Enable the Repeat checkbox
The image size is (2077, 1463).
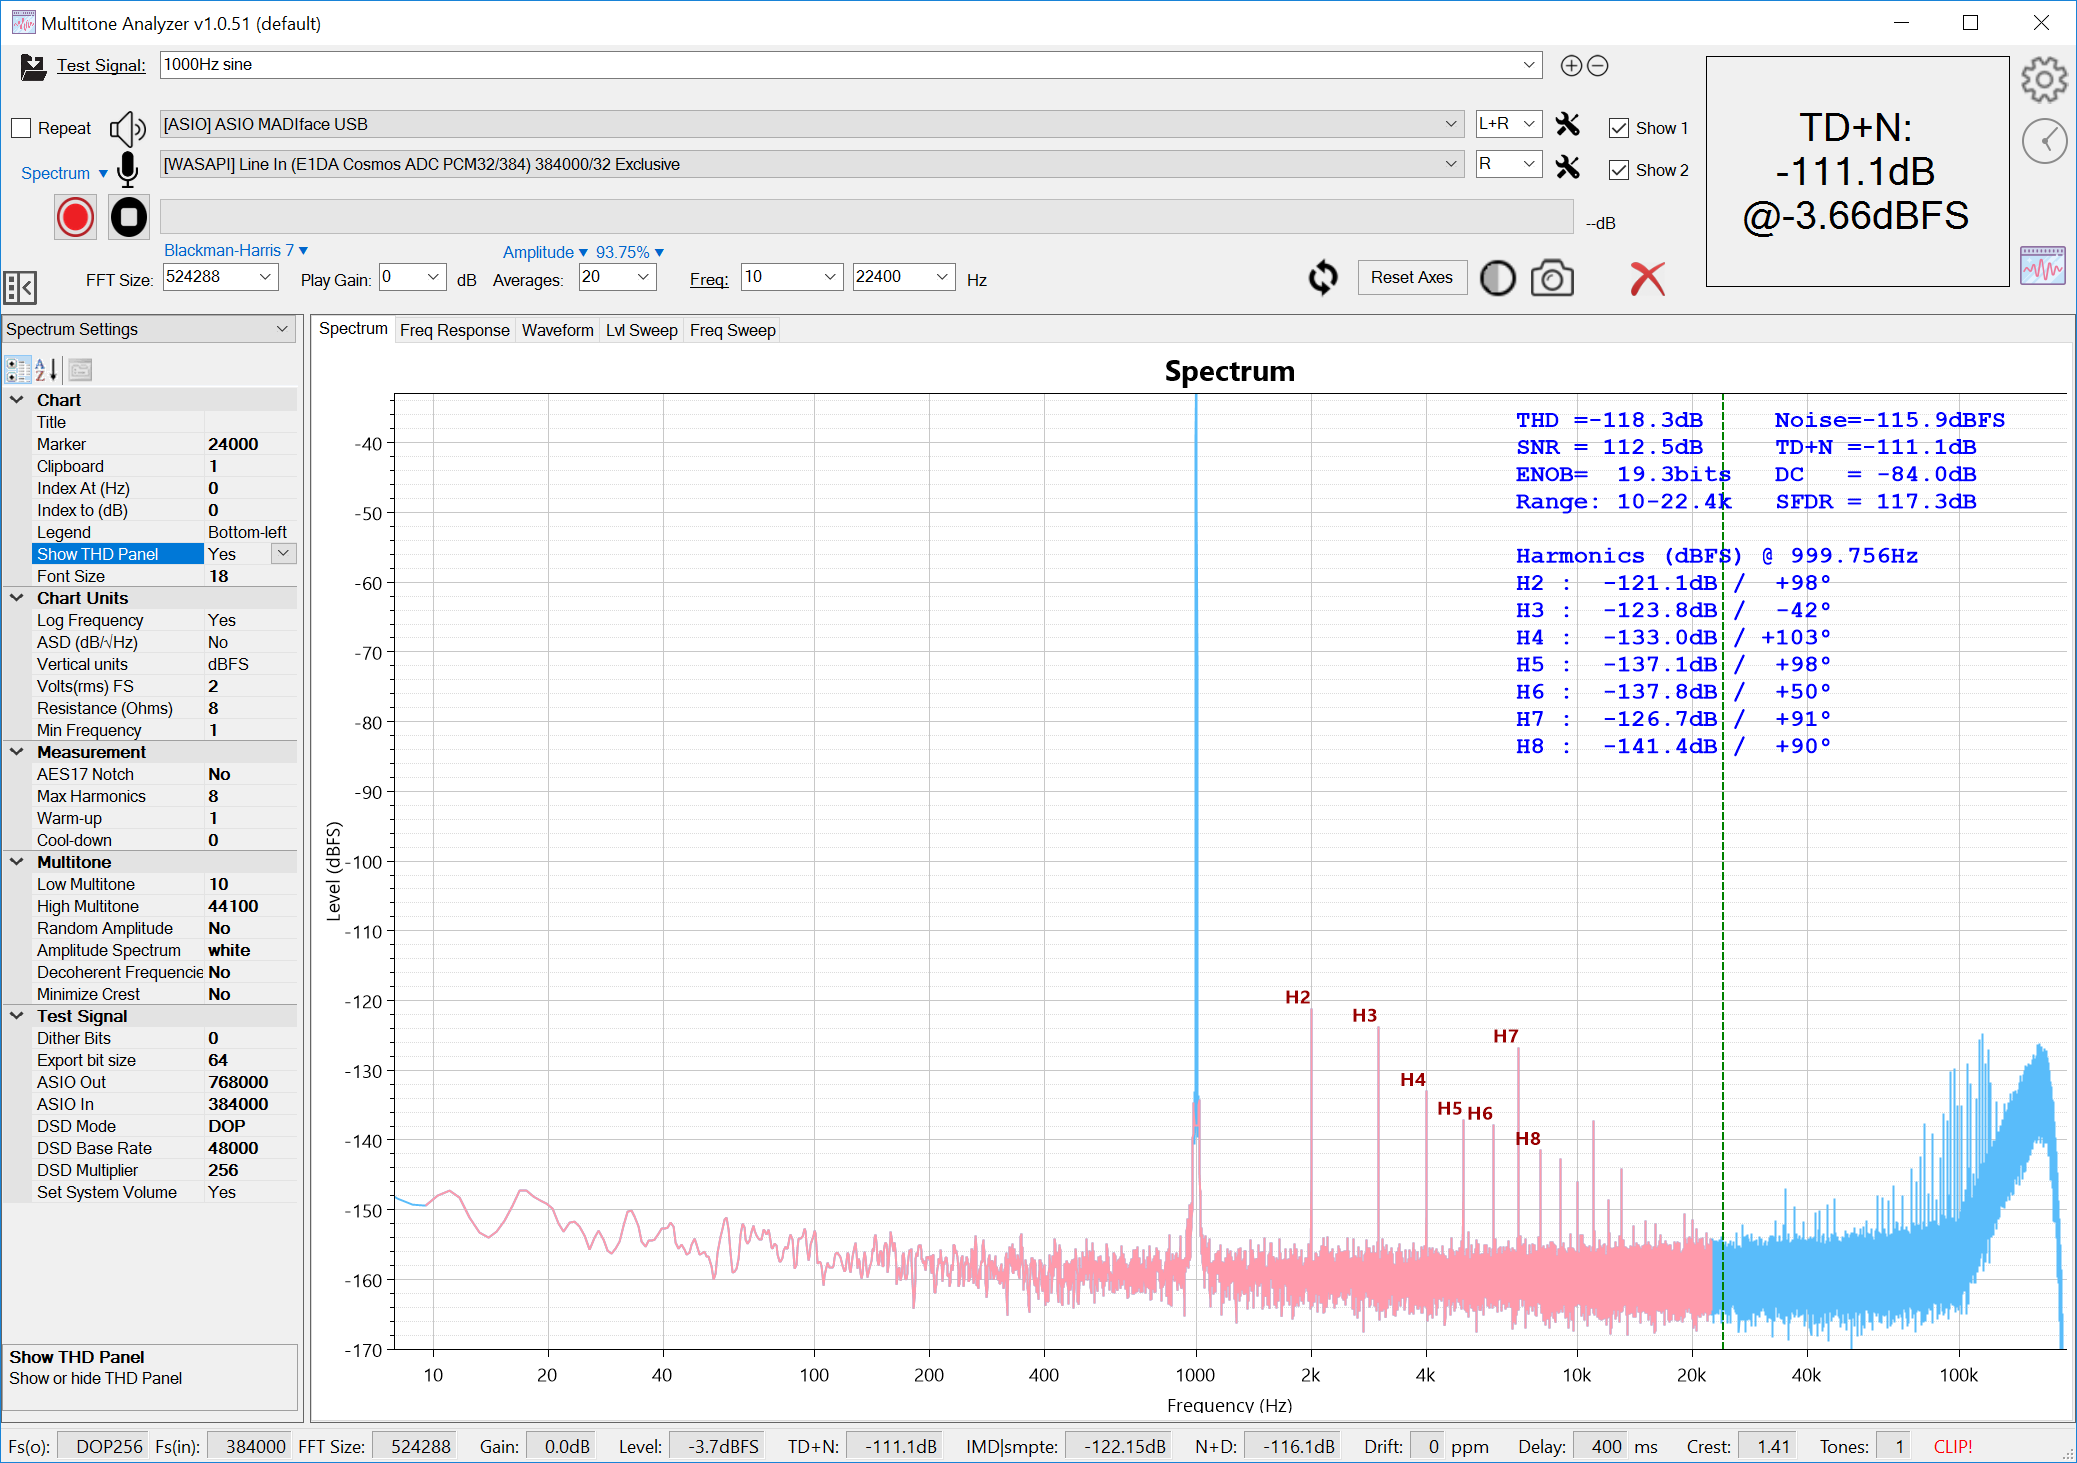click(x=21, y=128)
